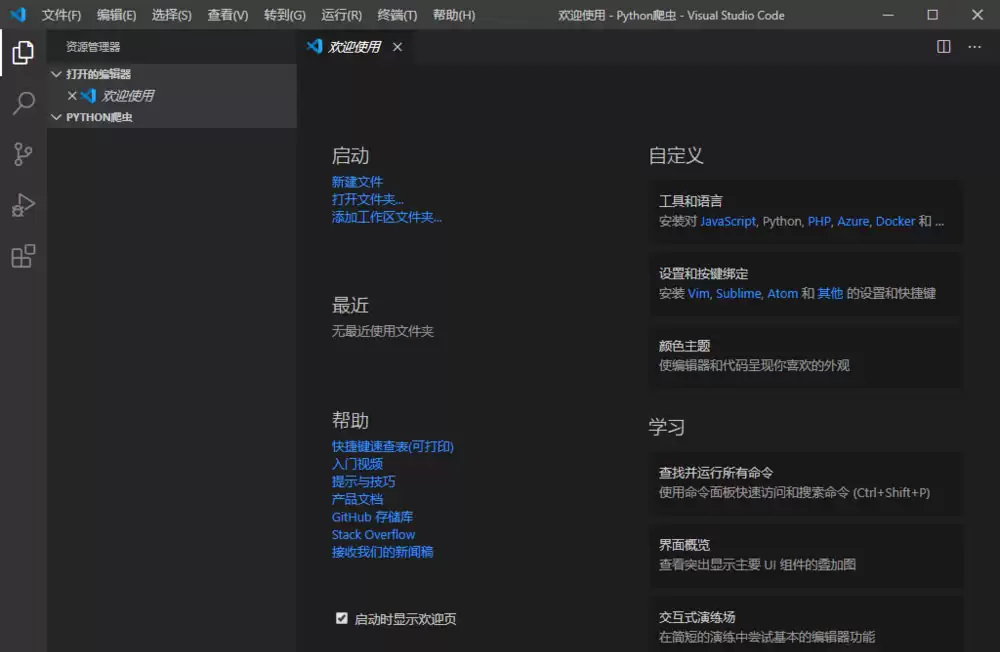The width and height of the screenshot is (1000, 652).
Task: Open the Explorer view in the activity bar
Action: pos(22,54)
